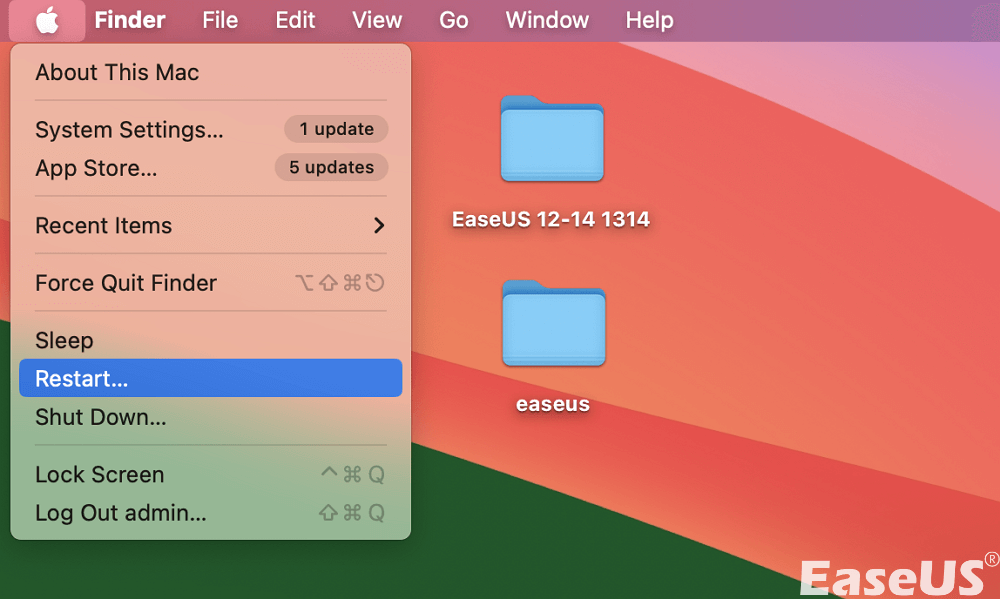Choose About This Mac
The width and height of the screenshot is (1000, 599).
pos(117,72)
